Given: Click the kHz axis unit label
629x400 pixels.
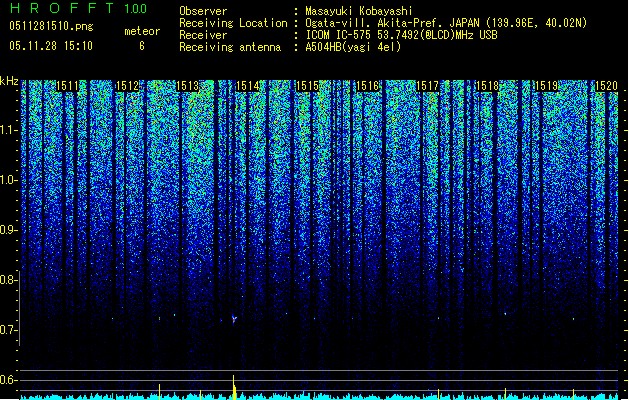Looking at the screenshot, I should point(9,81).
